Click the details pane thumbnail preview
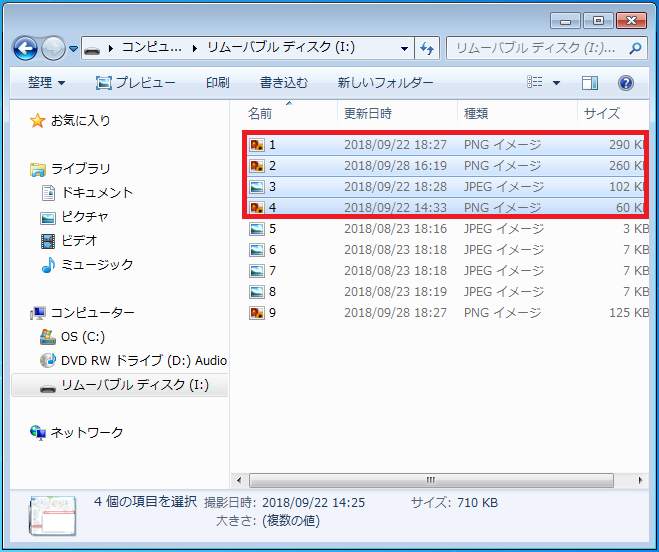Image resolution: width=659 pixels, height=552 pixels. click(53, 515)
